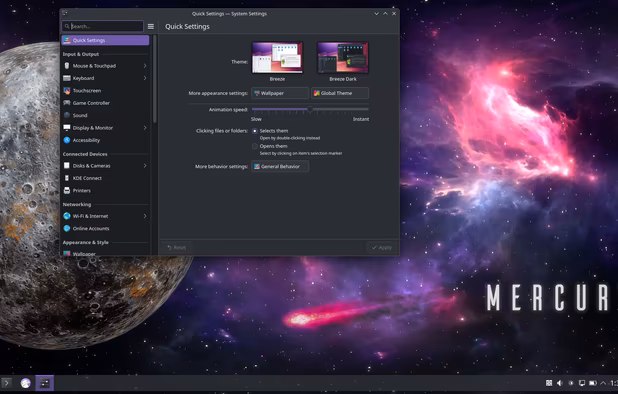Click the Accessibility sidebar icon
Image resolution: width=618 pixels, height=394 pixels.
coord(67,140)
